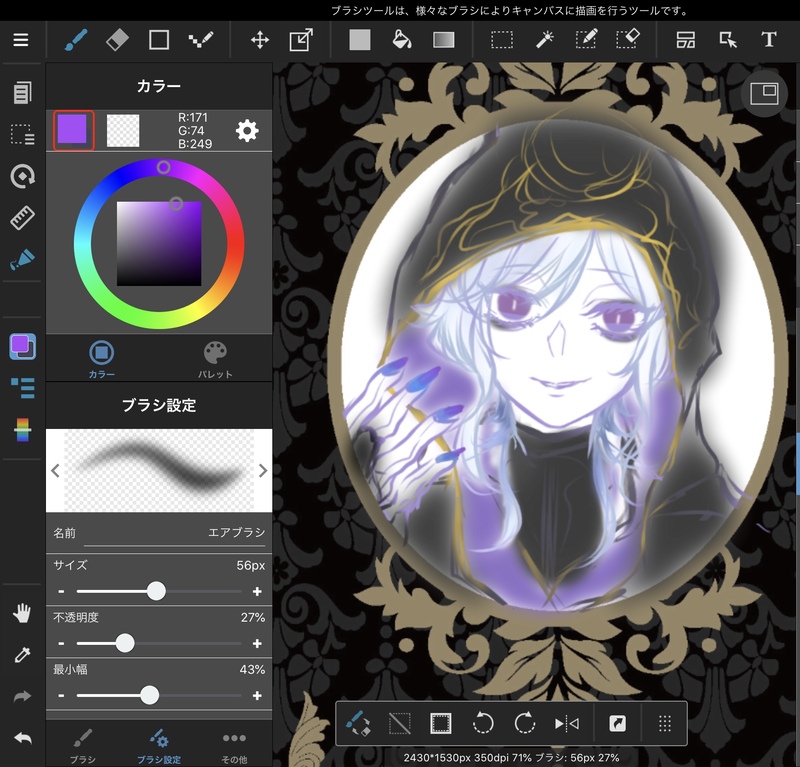800x767 pixels.
Task: Click the 不透明度 slider handle
Action: click(125, 644)
